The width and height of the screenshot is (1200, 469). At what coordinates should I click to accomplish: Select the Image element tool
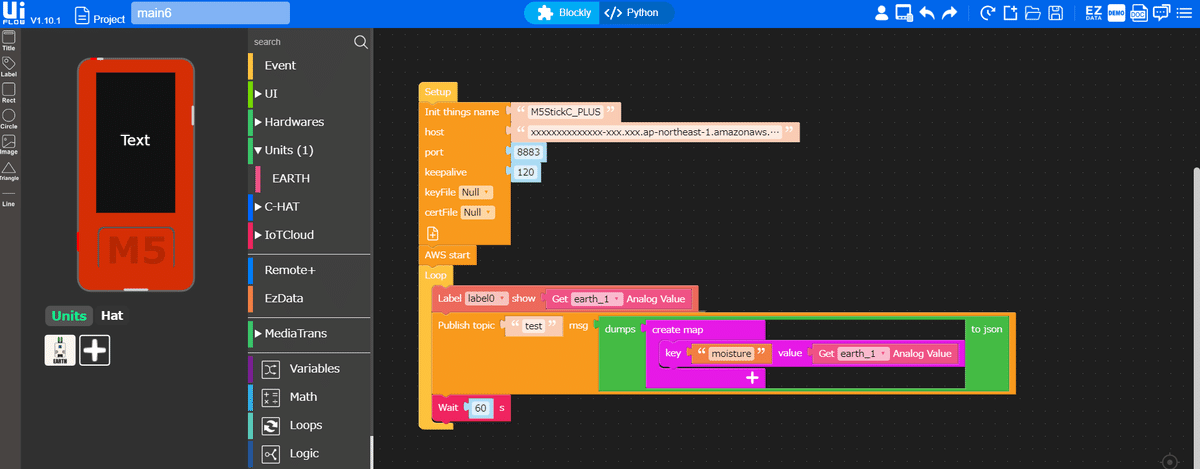point(8,145)
